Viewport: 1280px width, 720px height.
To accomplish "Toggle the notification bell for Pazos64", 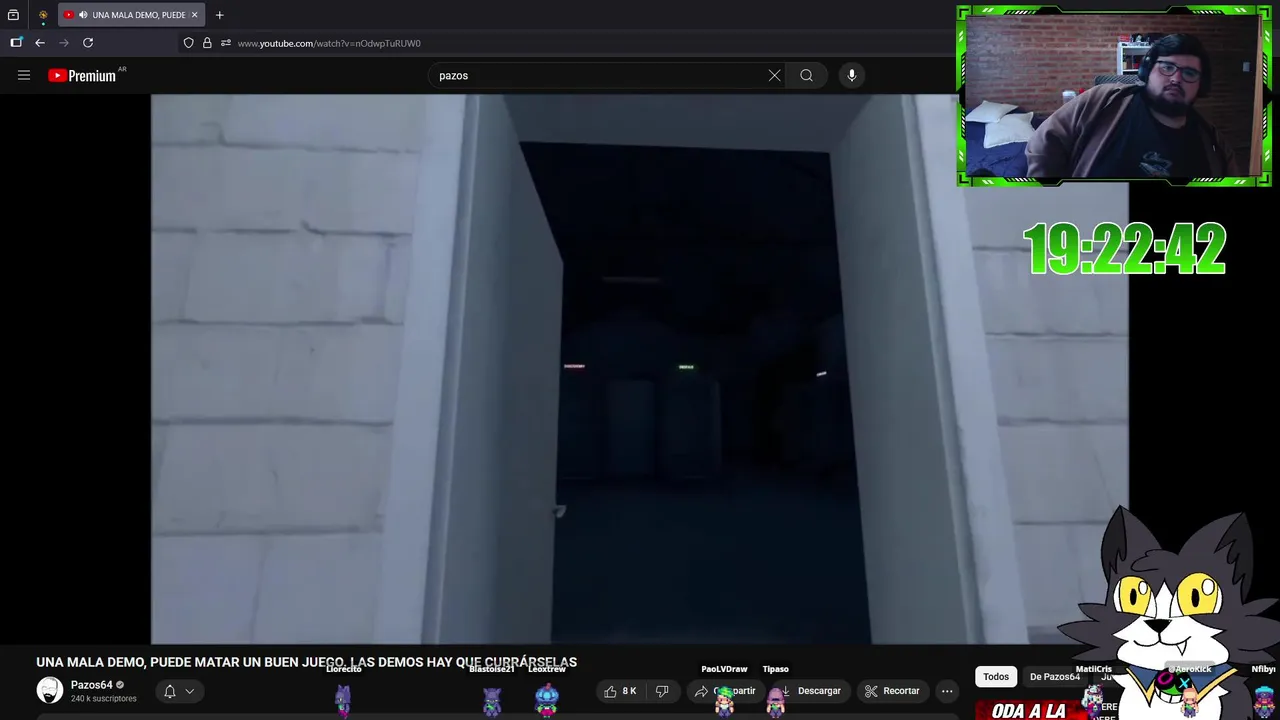I will (170, 691).
